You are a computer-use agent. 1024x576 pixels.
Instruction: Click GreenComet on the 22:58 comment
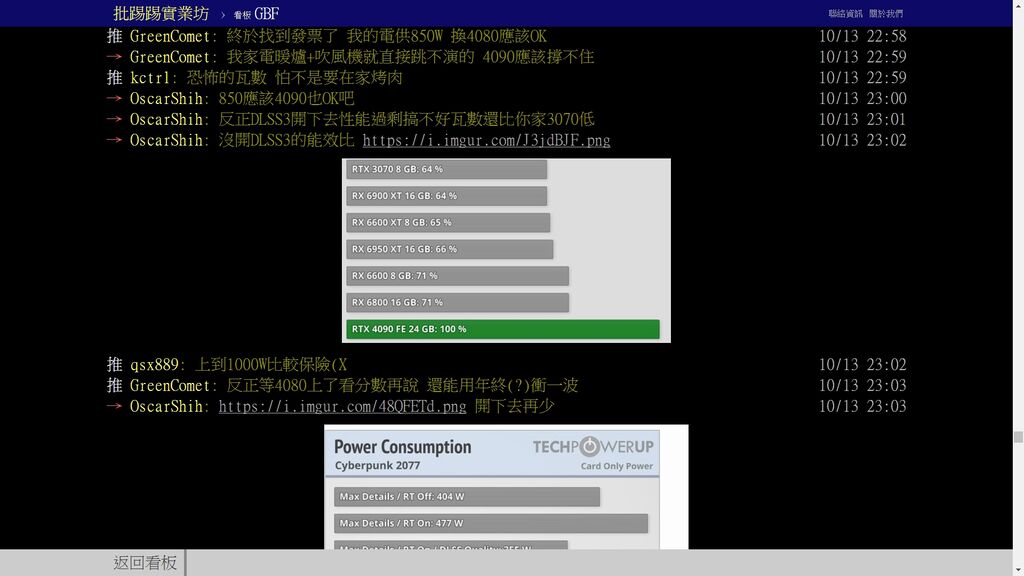[169, 36]
